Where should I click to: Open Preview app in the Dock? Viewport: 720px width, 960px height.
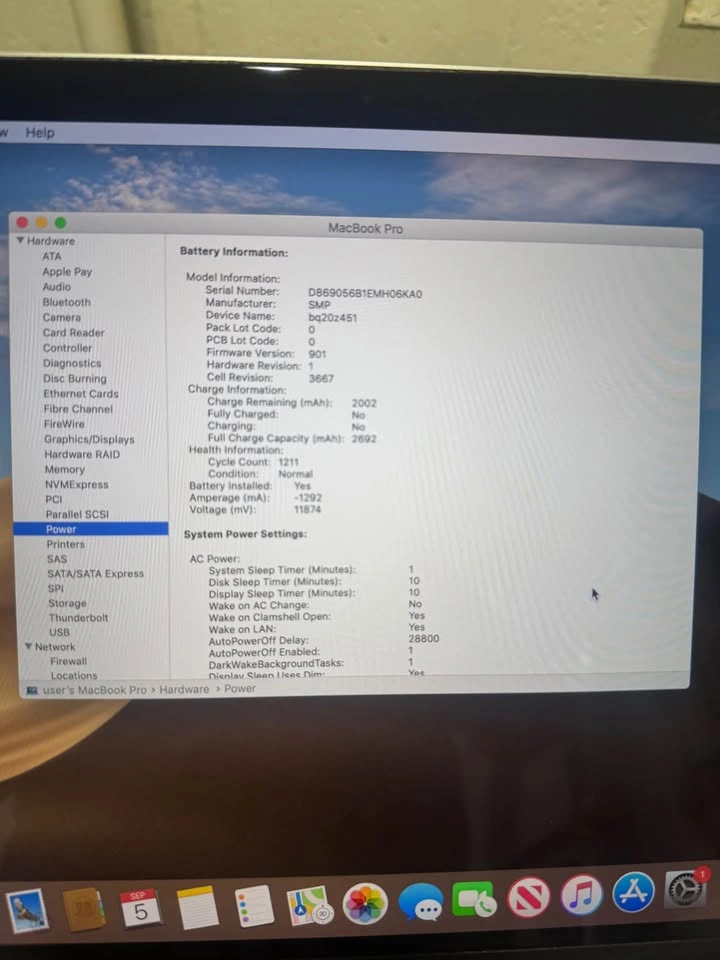tap(26, 911)
